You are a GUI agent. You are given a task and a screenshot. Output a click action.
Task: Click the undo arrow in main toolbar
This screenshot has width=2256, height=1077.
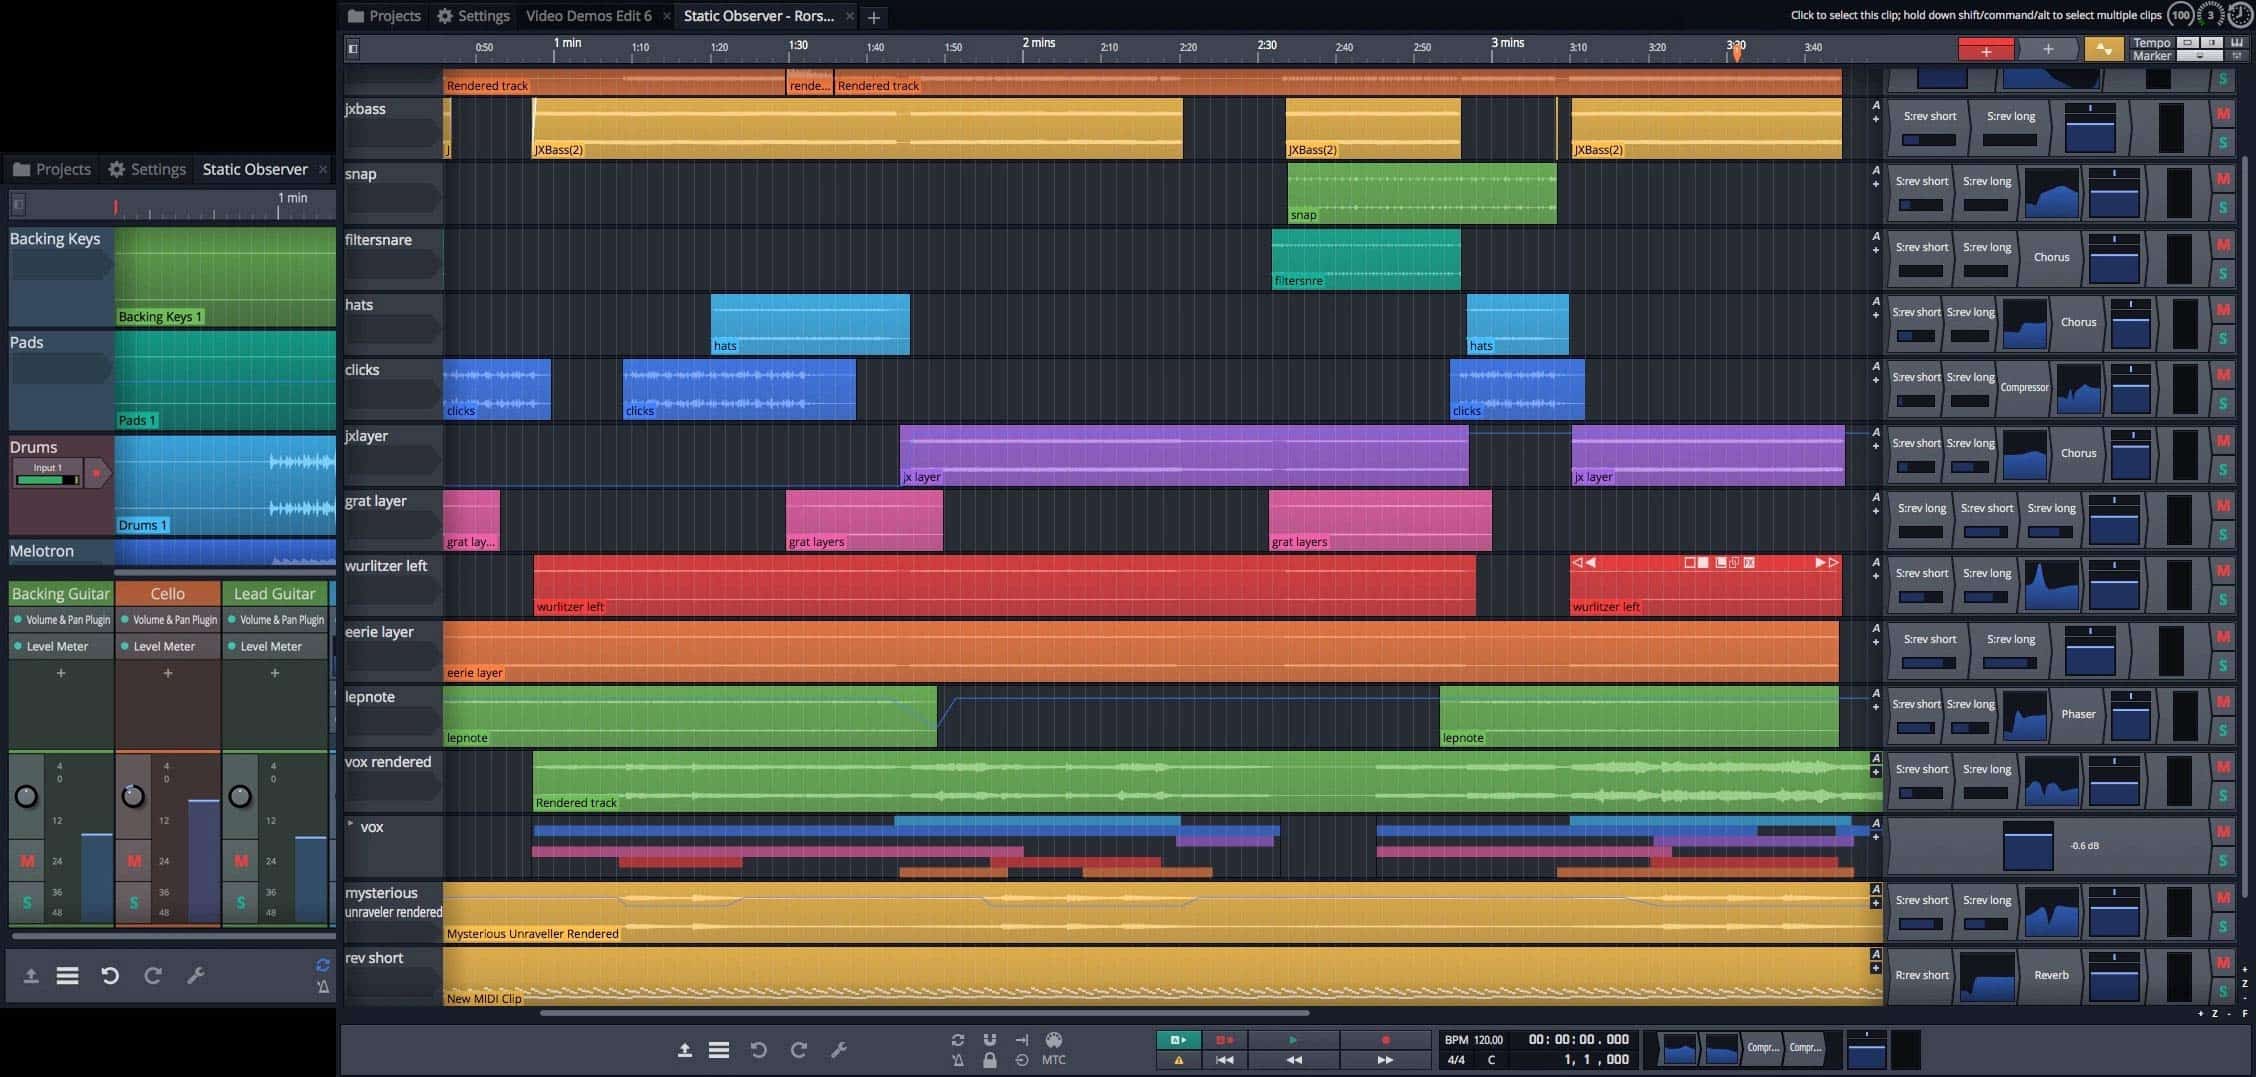tap(759, 1050)
